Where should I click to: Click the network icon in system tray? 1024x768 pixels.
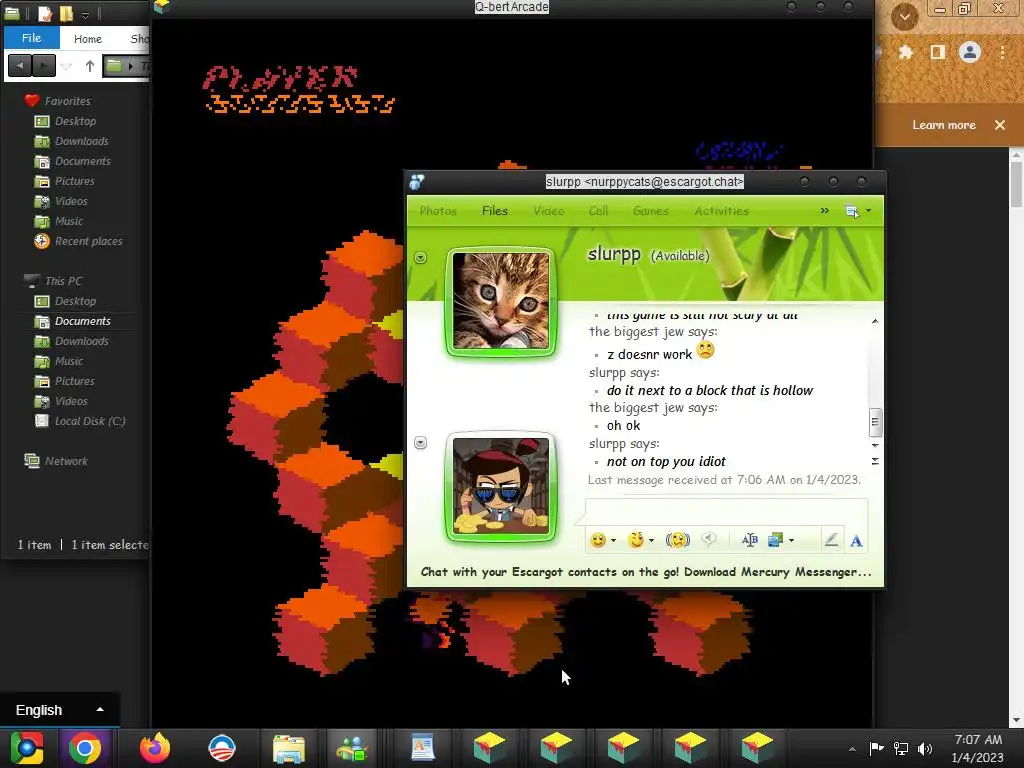(x=901, y=748)
